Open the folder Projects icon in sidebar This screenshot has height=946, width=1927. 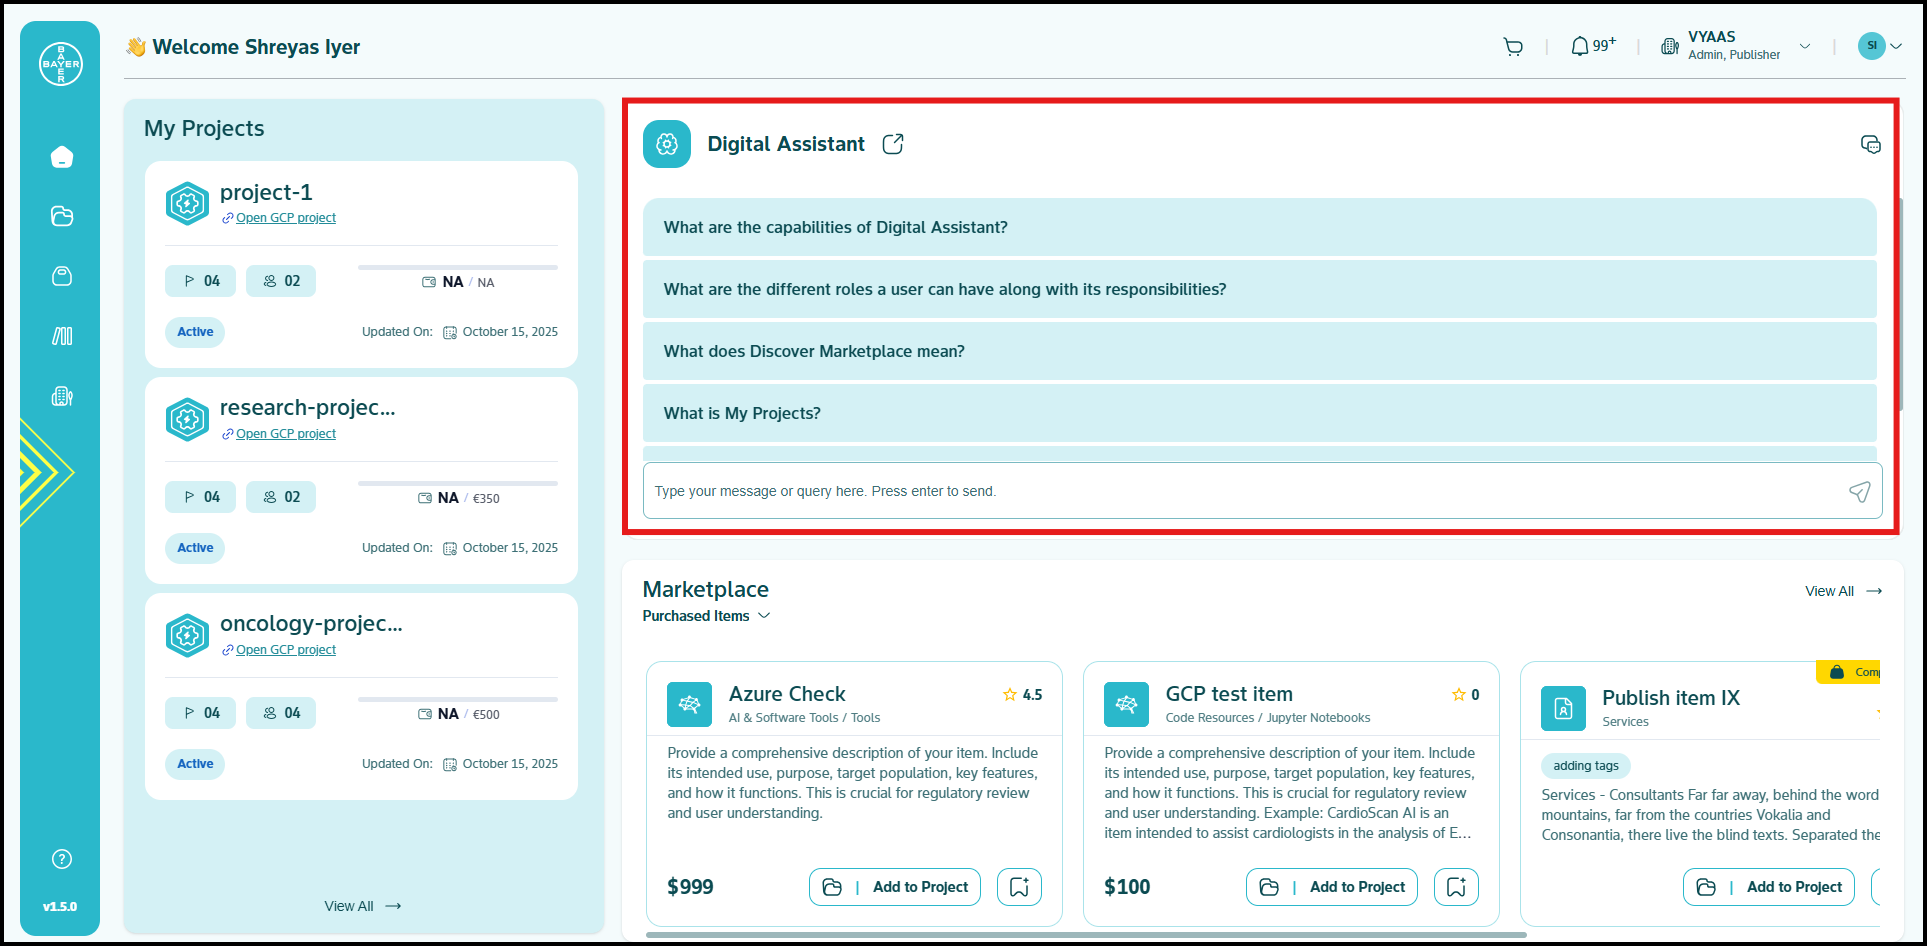point(62,216)
